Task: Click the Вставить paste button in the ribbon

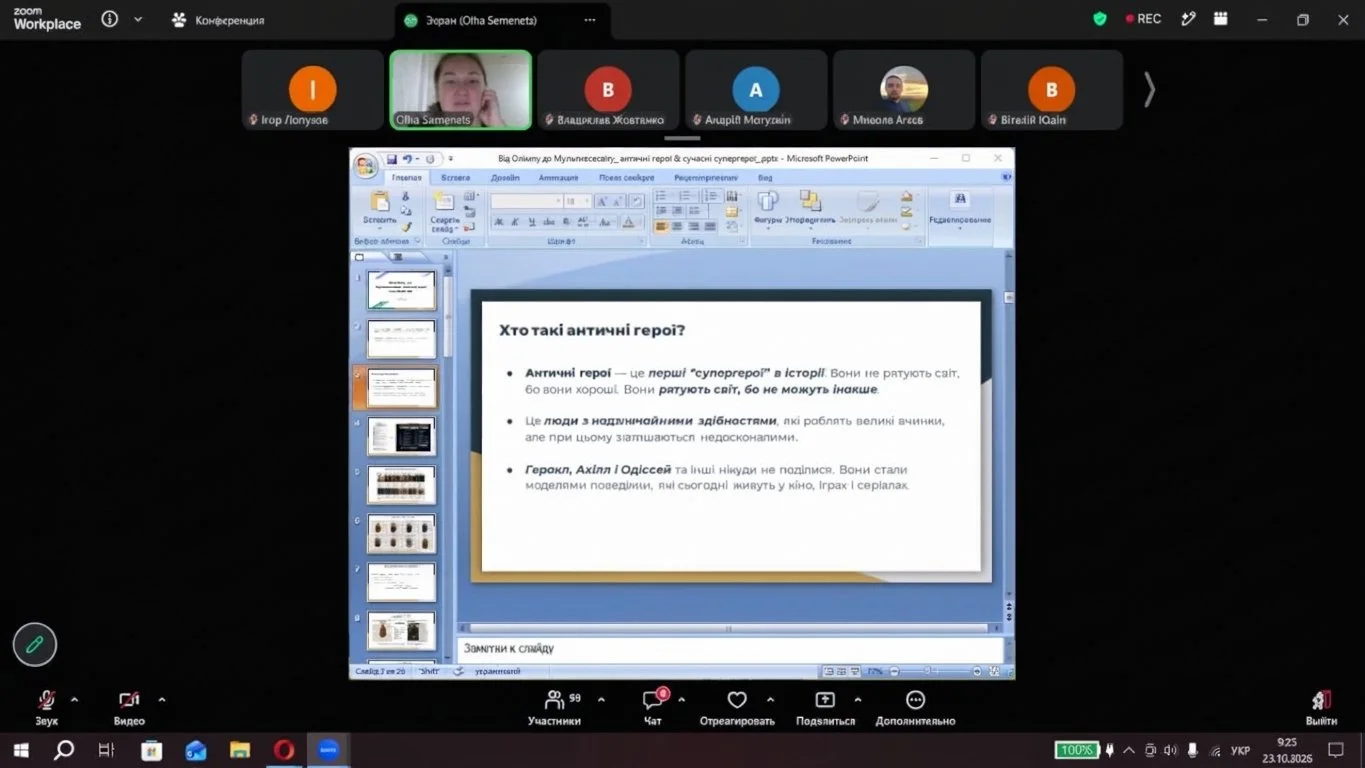Action: (380, 208)
